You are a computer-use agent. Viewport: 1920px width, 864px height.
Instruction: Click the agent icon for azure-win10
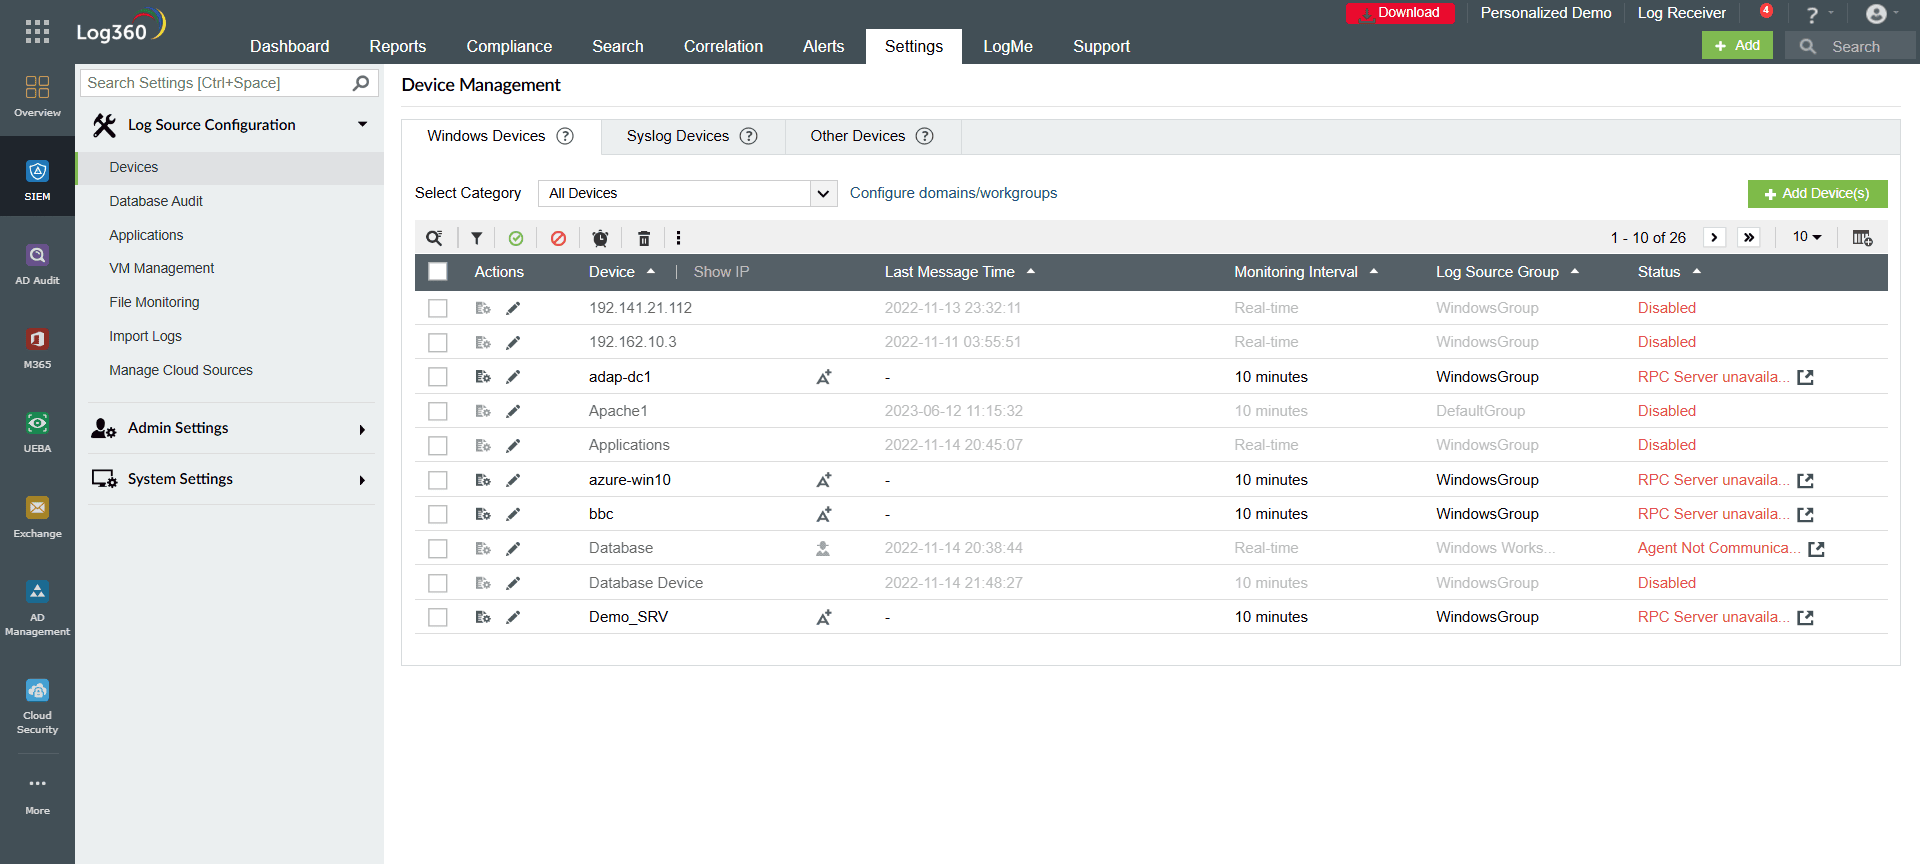pyautogui.click(x=824, y=480)
